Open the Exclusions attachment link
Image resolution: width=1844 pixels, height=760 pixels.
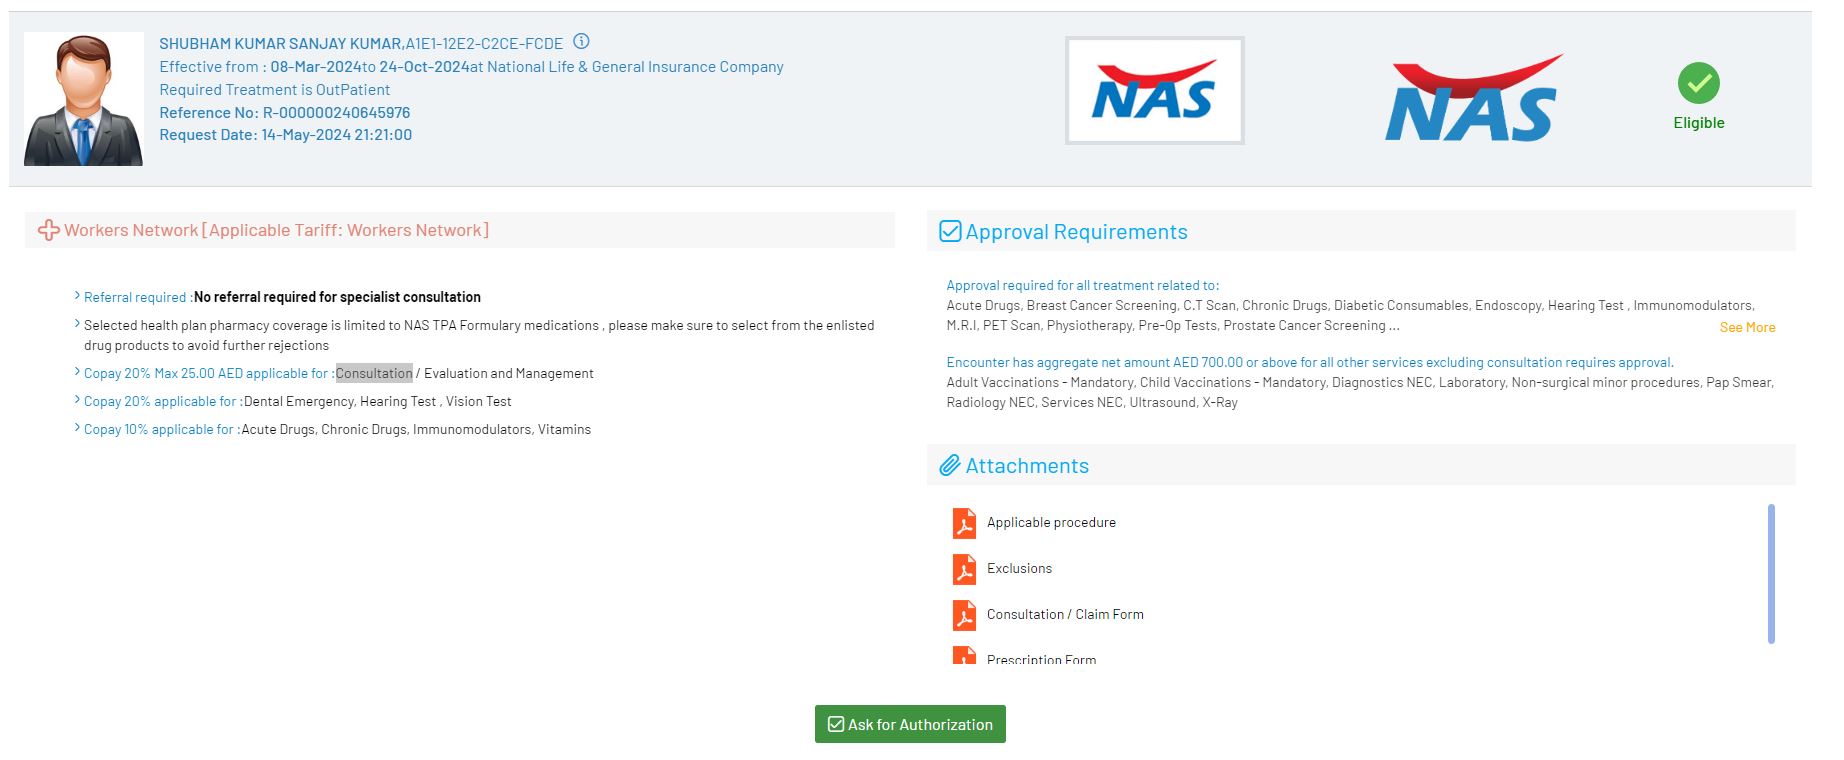[1019, 568]
